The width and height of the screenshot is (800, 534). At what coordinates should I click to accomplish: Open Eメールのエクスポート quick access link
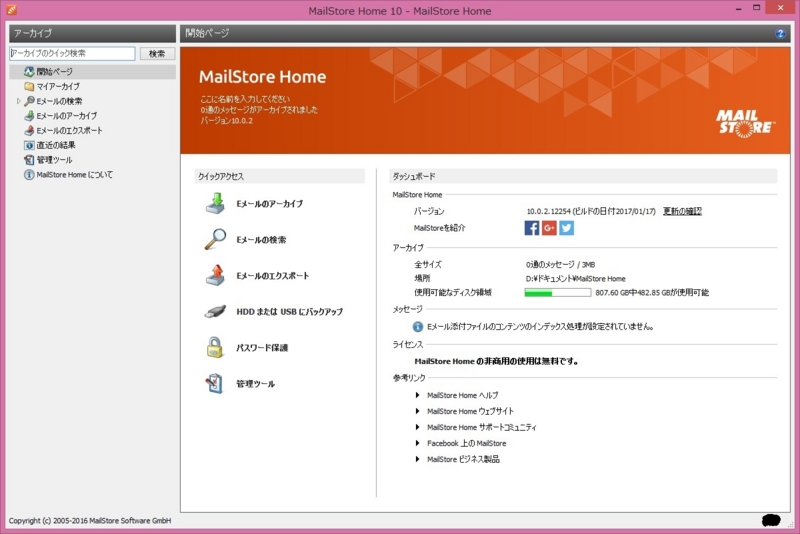click(272, 276)
